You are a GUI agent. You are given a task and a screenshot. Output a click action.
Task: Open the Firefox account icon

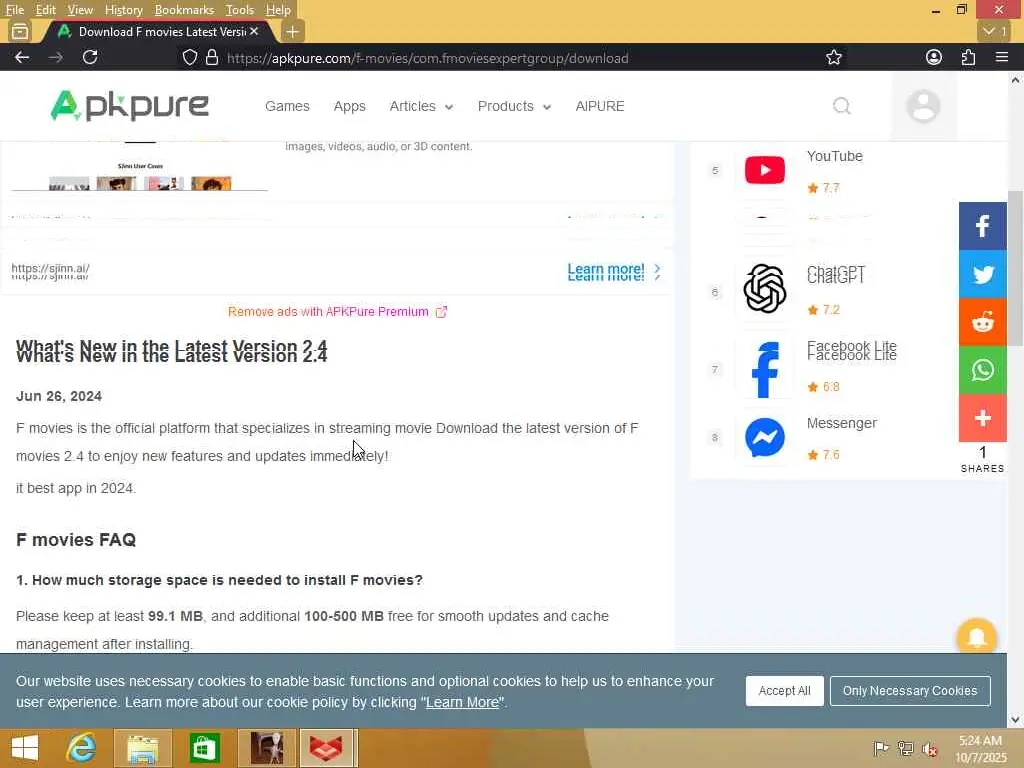934,57
